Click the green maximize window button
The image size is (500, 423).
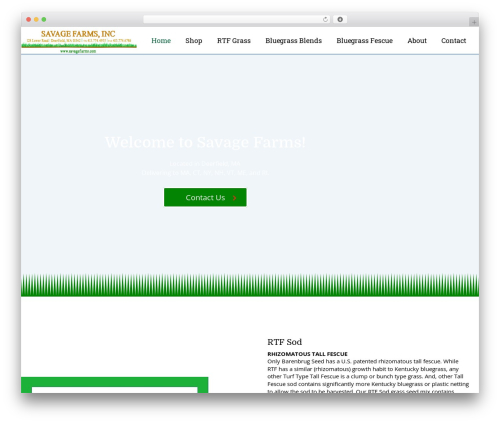point(44,20)
